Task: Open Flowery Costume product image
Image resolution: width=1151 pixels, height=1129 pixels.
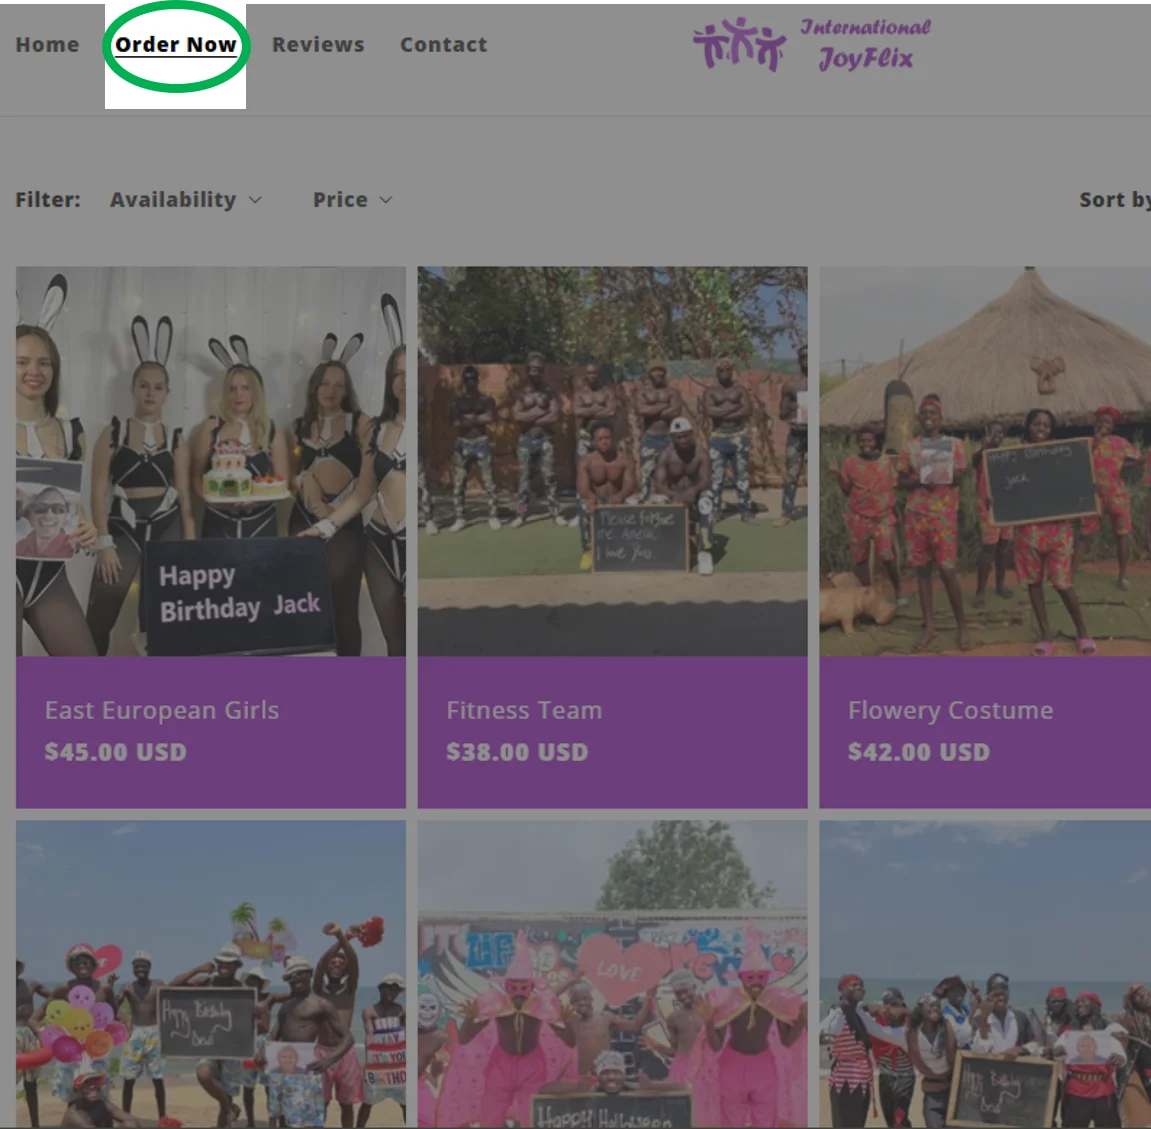Action: (x=985, y=461)
